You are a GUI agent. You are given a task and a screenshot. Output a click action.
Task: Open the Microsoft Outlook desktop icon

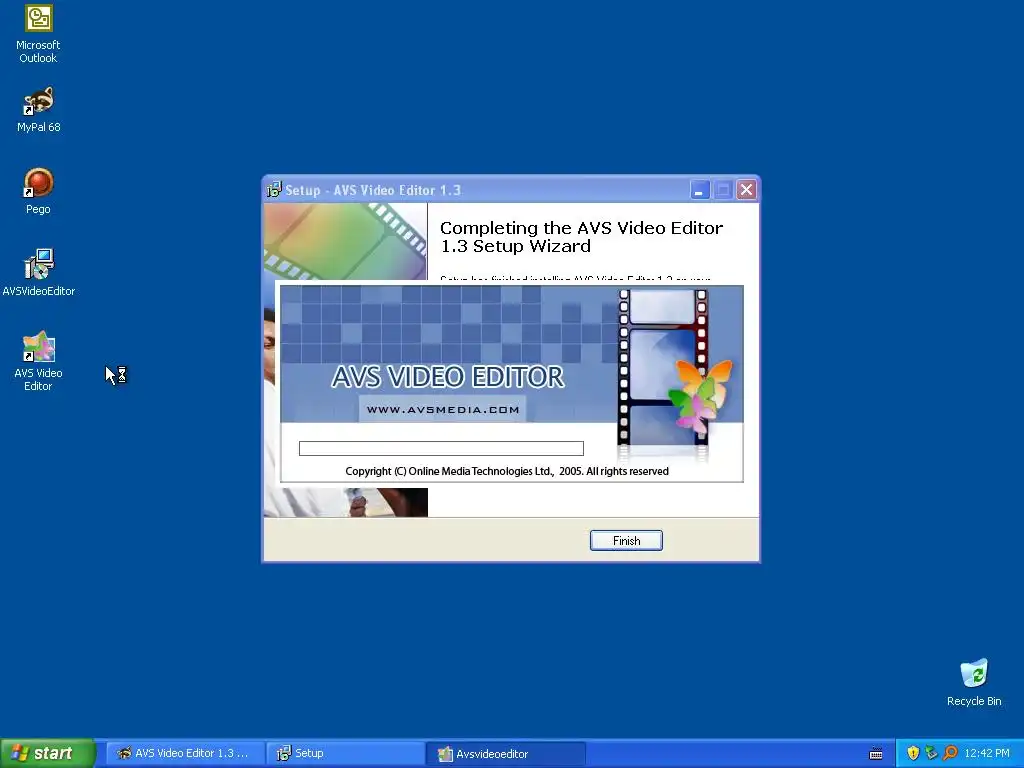pyautogui.click(x=38, y=34)
